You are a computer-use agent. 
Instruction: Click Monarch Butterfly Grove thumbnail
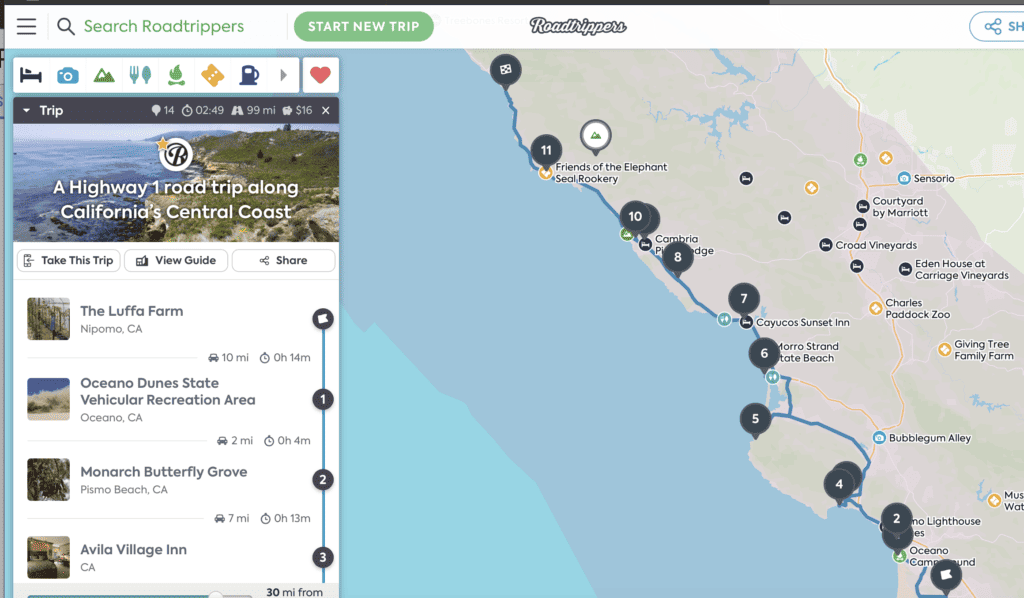point(48,479)
